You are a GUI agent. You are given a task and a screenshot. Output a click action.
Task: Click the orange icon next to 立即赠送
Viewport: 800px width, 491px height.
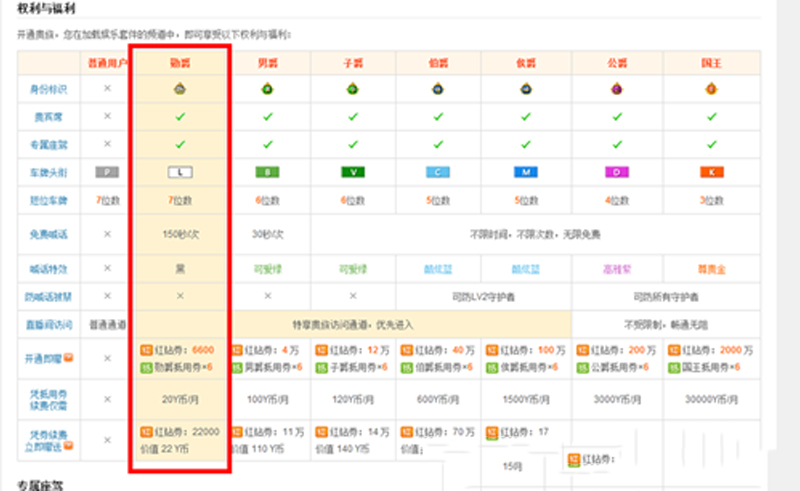[x=68, y=446]
